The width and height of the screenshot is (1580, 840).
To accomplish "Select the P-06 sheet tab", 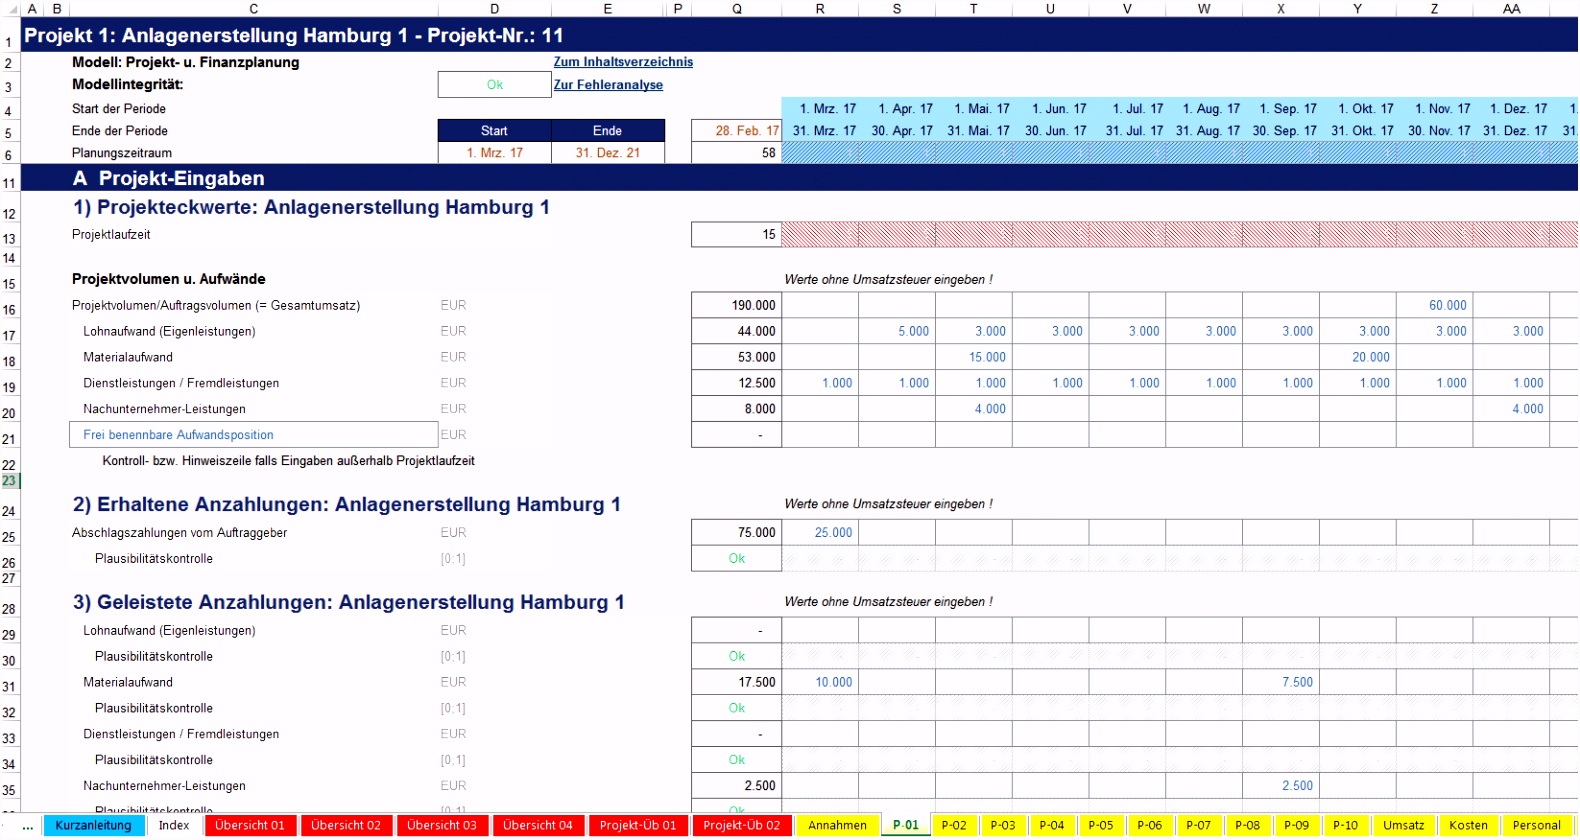I will tap(1150, 825).
